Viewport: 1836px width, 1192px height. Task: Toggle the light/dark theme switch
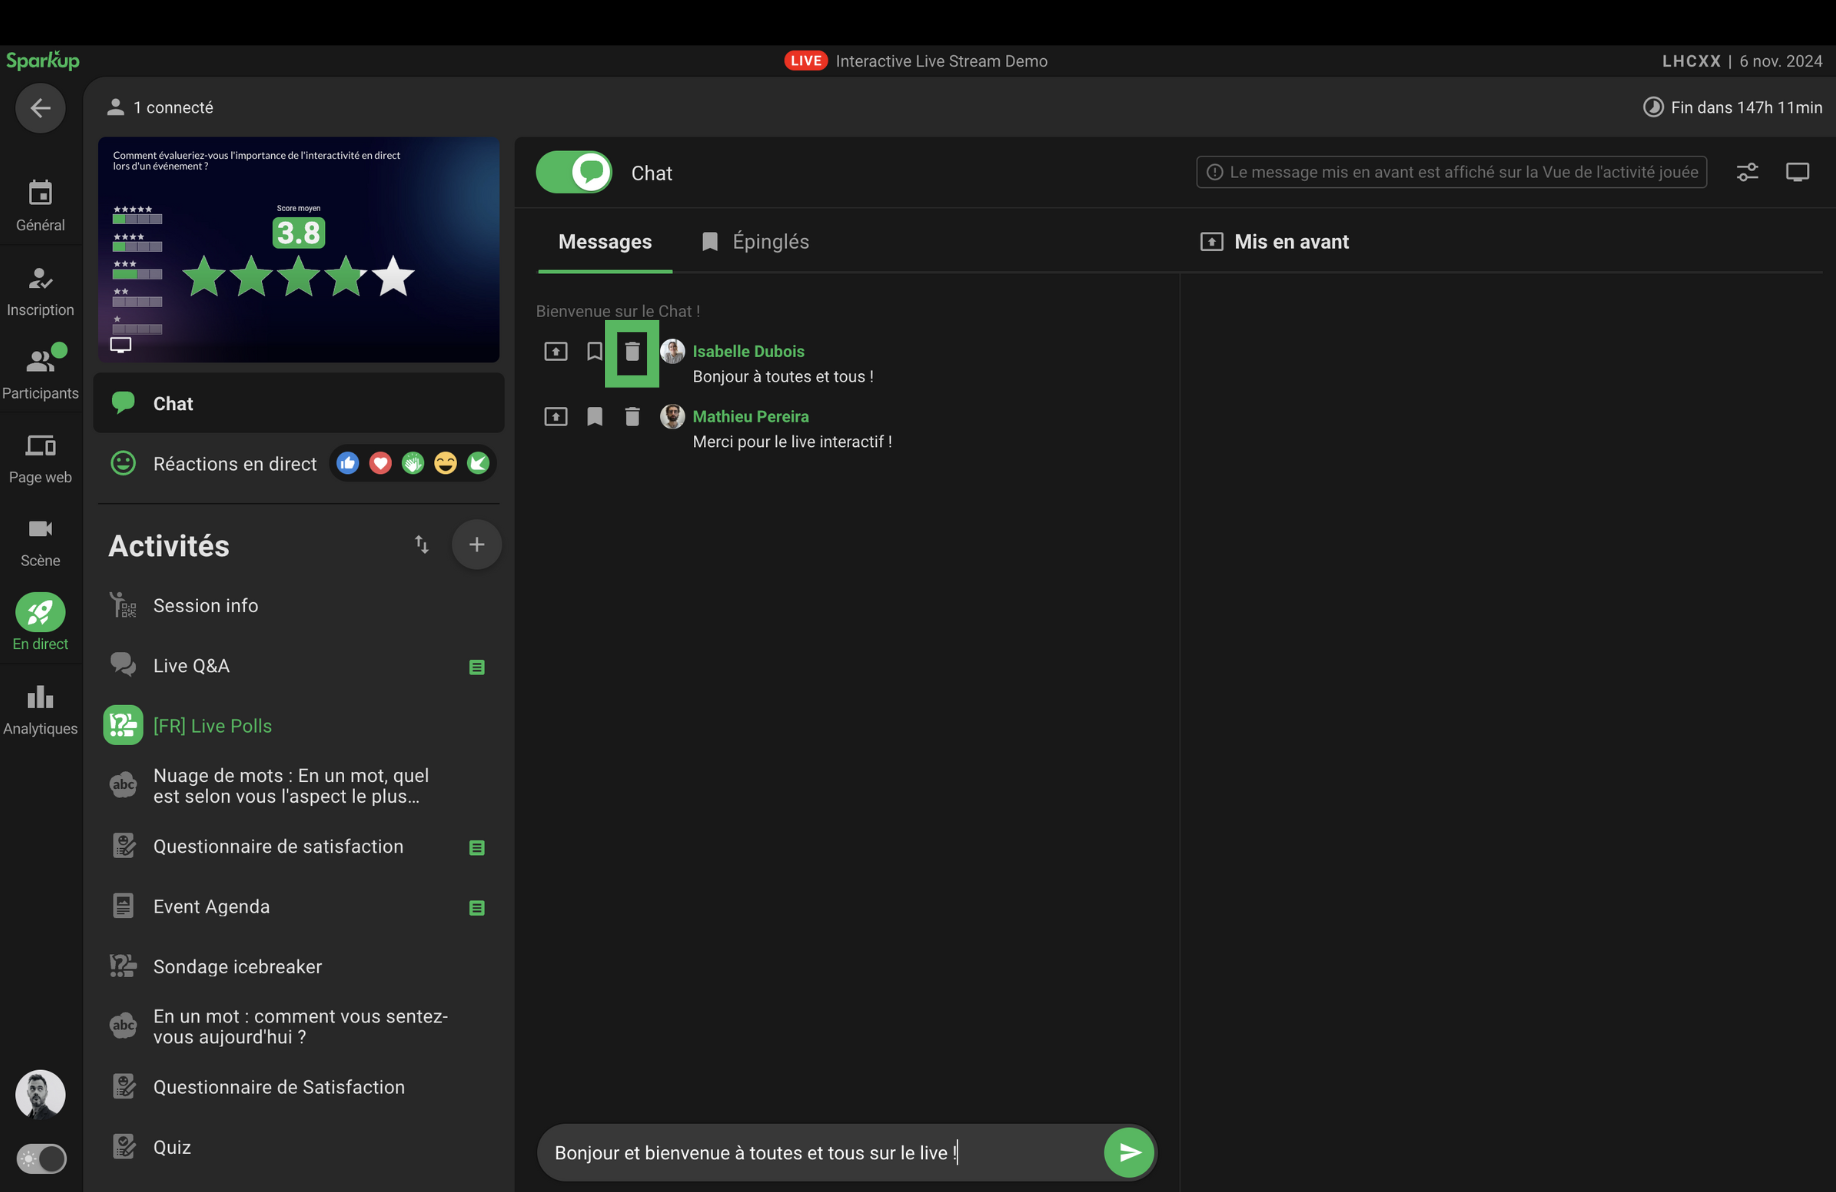[x=41, y=1159]
